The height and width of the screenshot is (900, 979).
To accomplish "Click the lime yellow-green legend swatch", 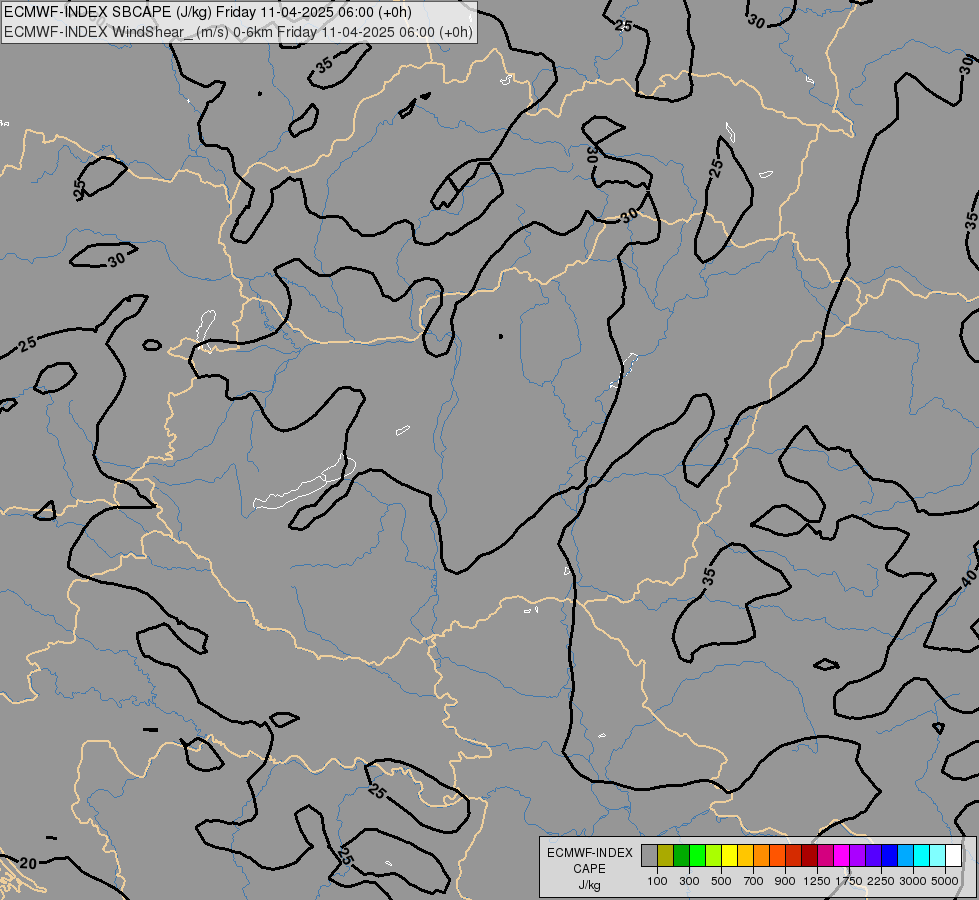I will point(713,855).
